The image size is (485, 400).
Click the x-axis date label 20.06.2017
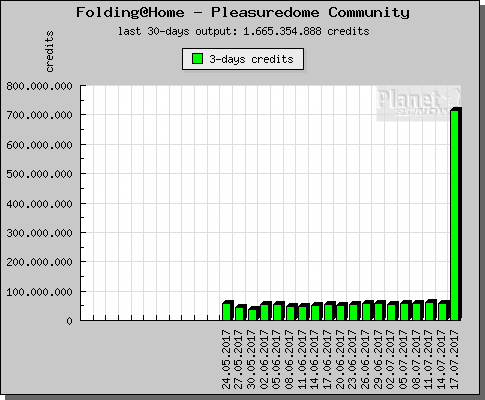click(x=341, y=359)
